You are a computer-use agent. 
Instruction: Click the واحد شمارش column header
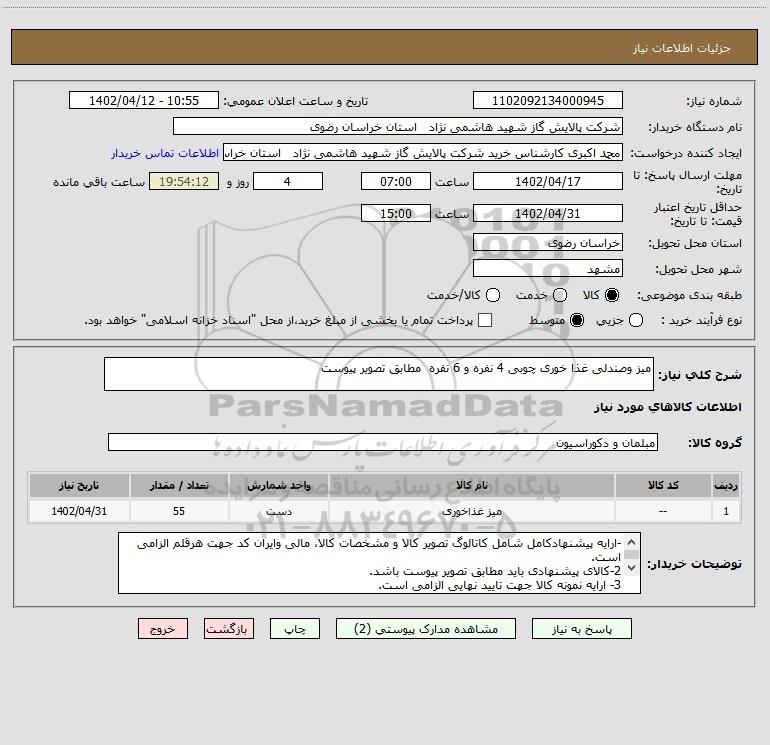click(x=278, y=485)
